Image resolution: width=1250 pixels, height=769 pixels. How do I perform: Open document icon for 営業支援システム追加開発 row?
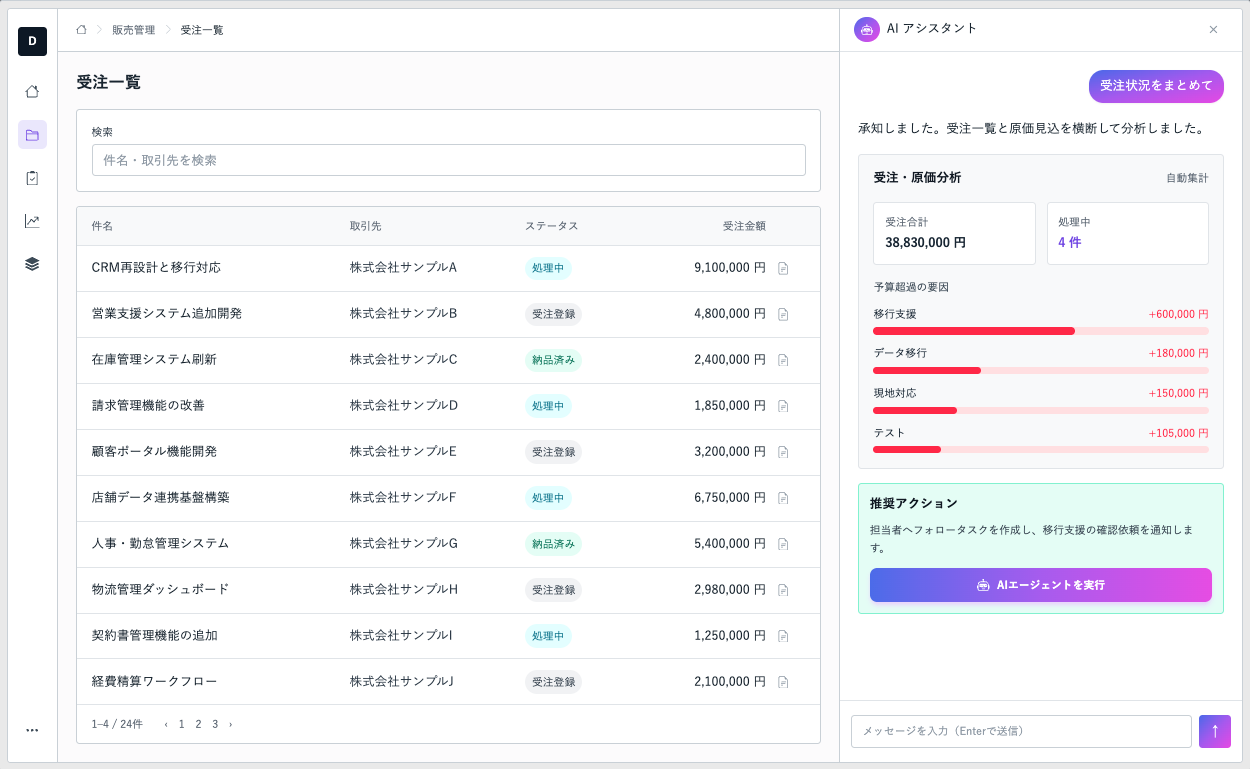(x=783, y=314)
